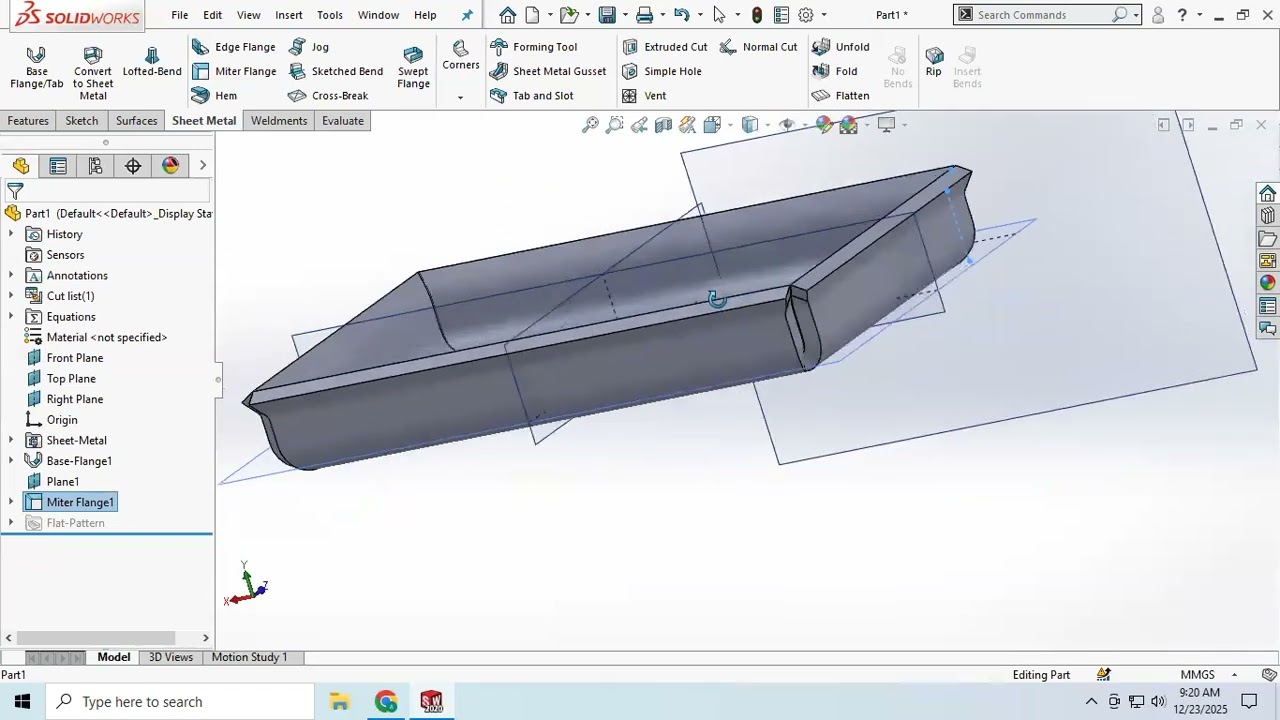Viewport: 1280px width, 720px height.
Task: Choose the Lofted-Bend tool
Action: (x=152, y=62)
